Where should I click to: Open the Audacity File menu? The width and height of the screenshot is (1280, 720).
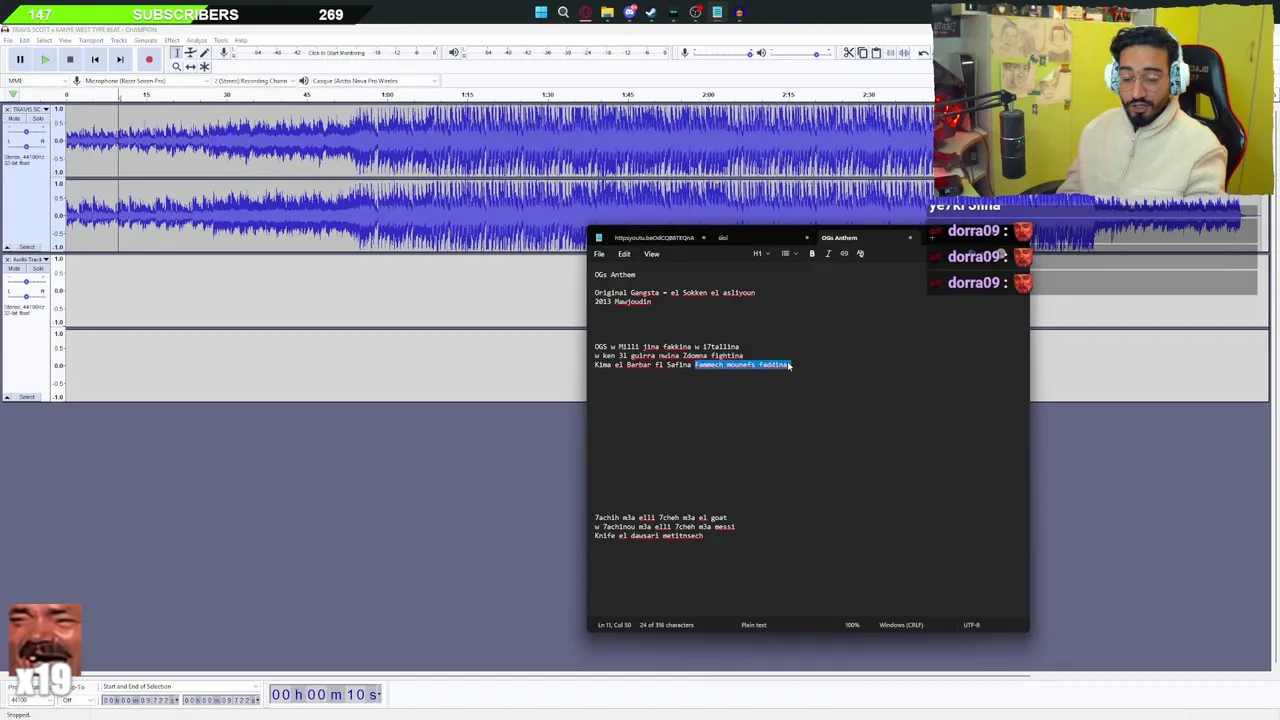pyautogui.click(x=8, y=40)
